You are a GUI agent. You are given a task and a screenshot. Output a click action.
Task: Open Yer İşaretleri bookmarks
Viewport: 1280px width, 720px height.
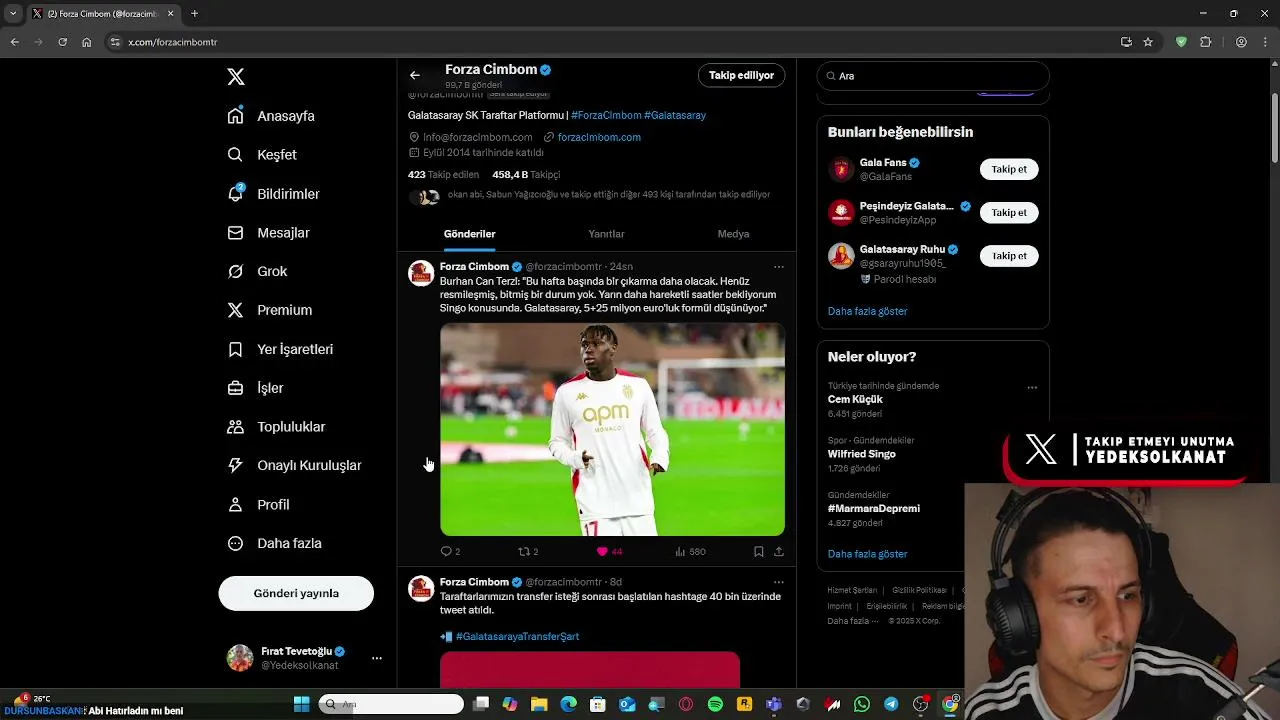tap(280, 349)
